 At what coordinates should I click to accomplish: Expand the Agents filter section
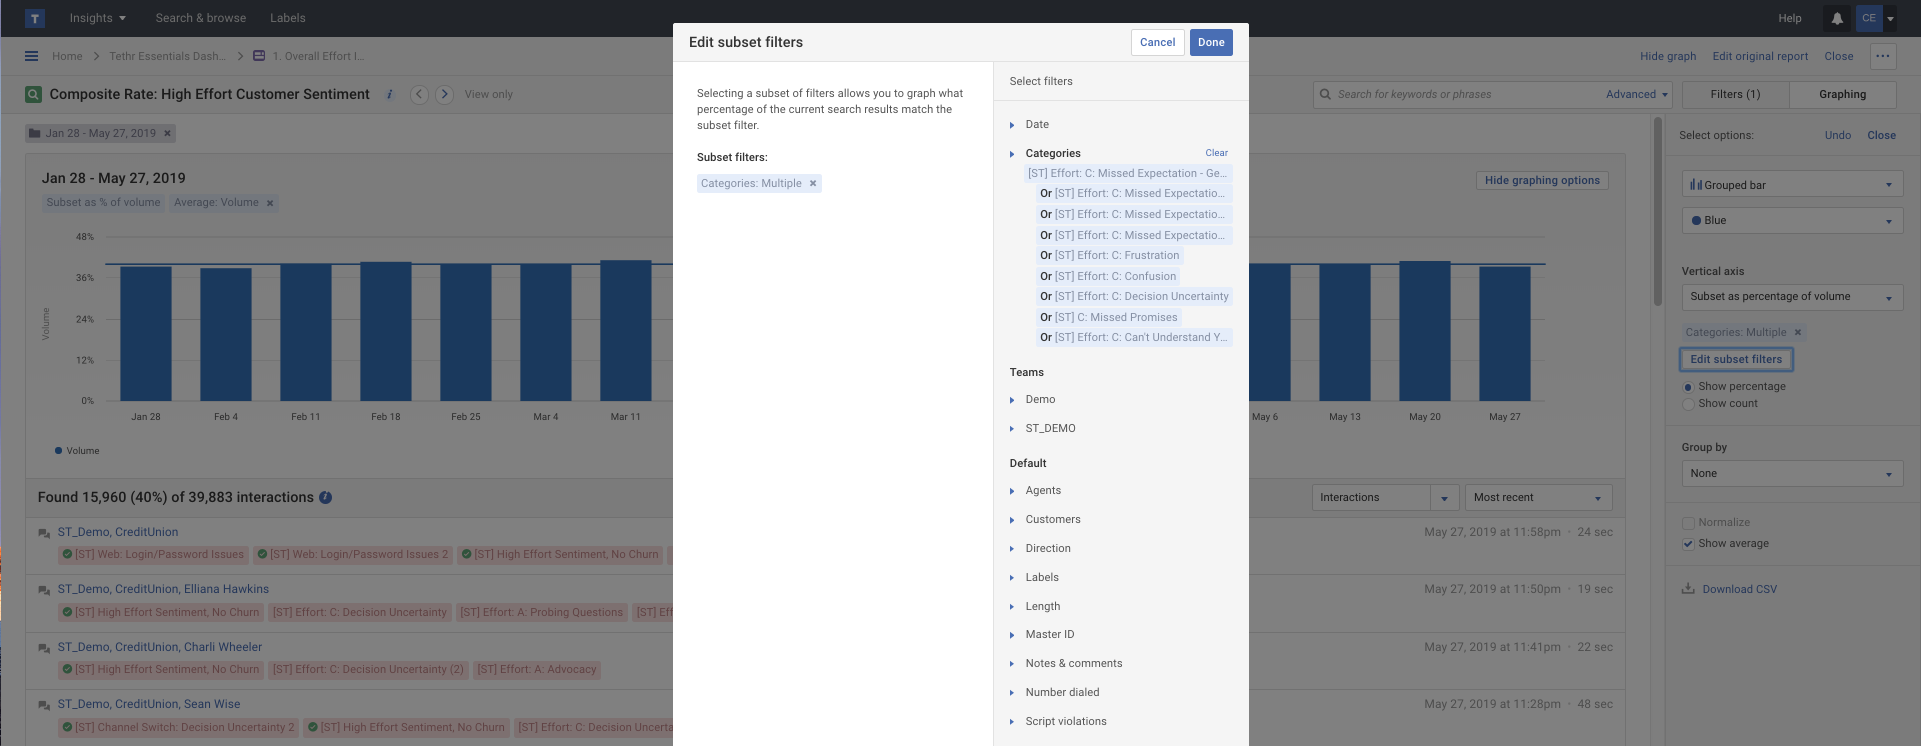click(x=1012, y=491)
